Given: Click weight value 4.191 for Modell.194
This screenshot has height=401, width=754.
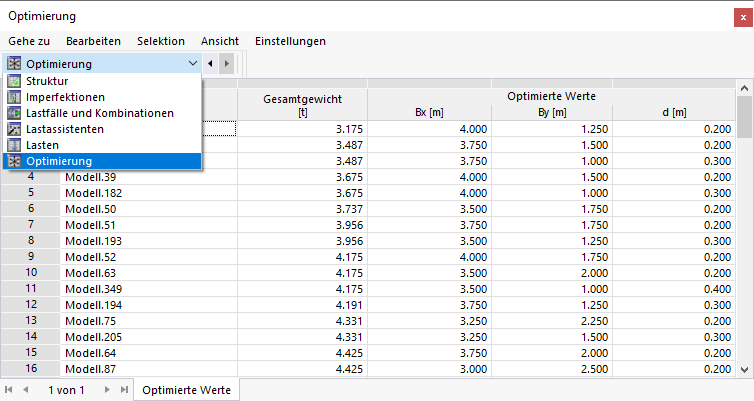Looking at the screenshot, I should pos(302,305).
